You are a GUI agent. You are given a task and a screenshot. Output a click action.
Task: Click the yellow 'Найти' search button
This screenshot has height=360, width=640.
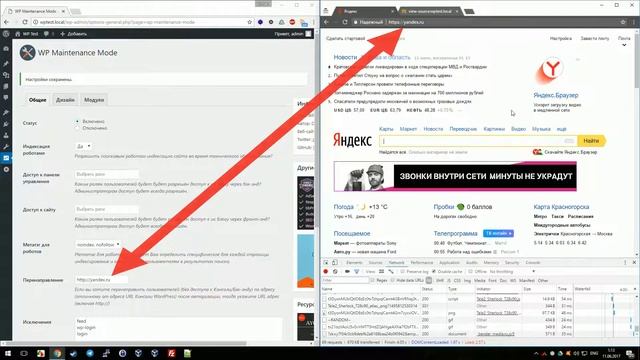[x=591, y=141]
